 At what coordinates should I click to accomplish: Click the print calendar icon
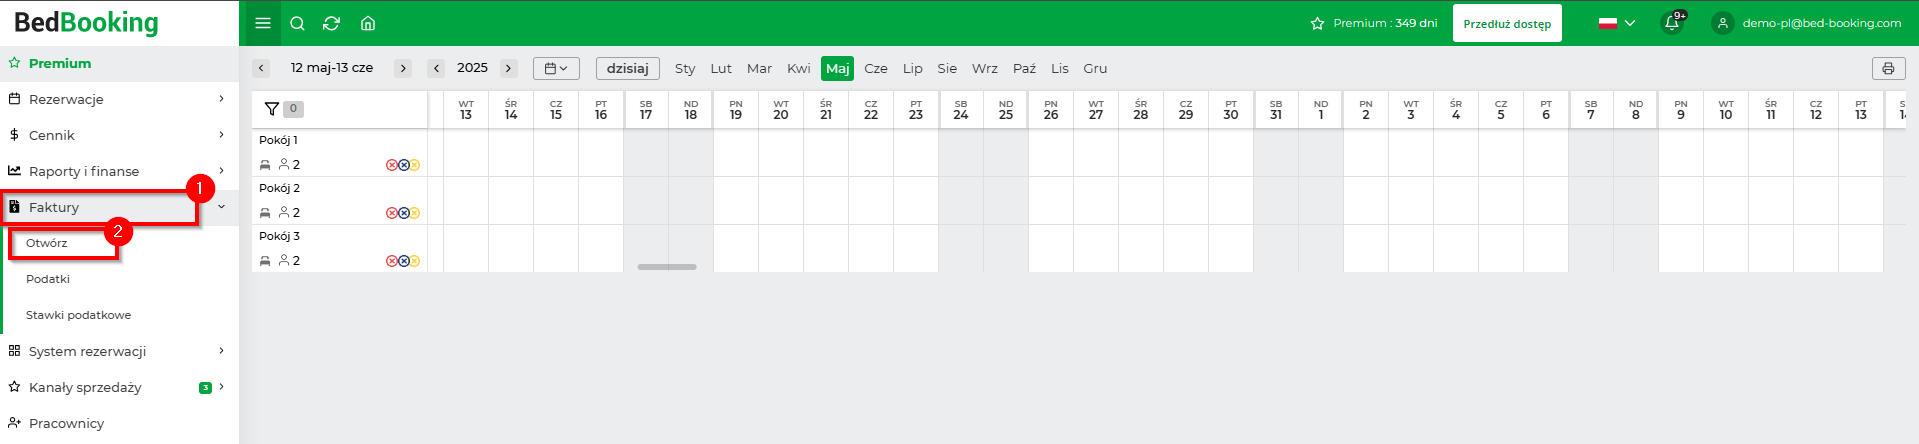point(1888,68)
